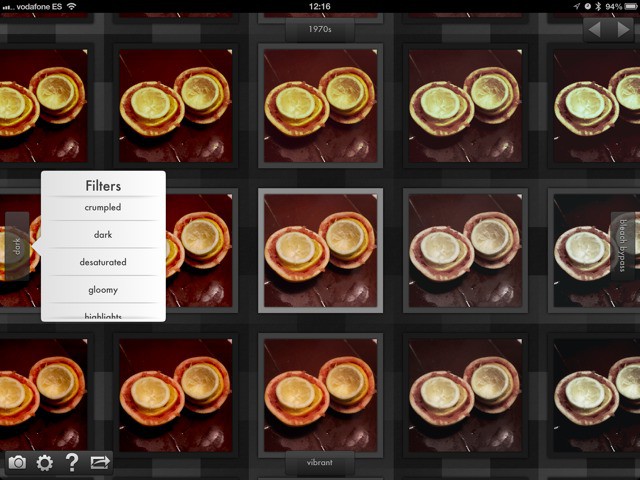Tap the Wi-Fi icon in status bar

click(x=71, y=6)
